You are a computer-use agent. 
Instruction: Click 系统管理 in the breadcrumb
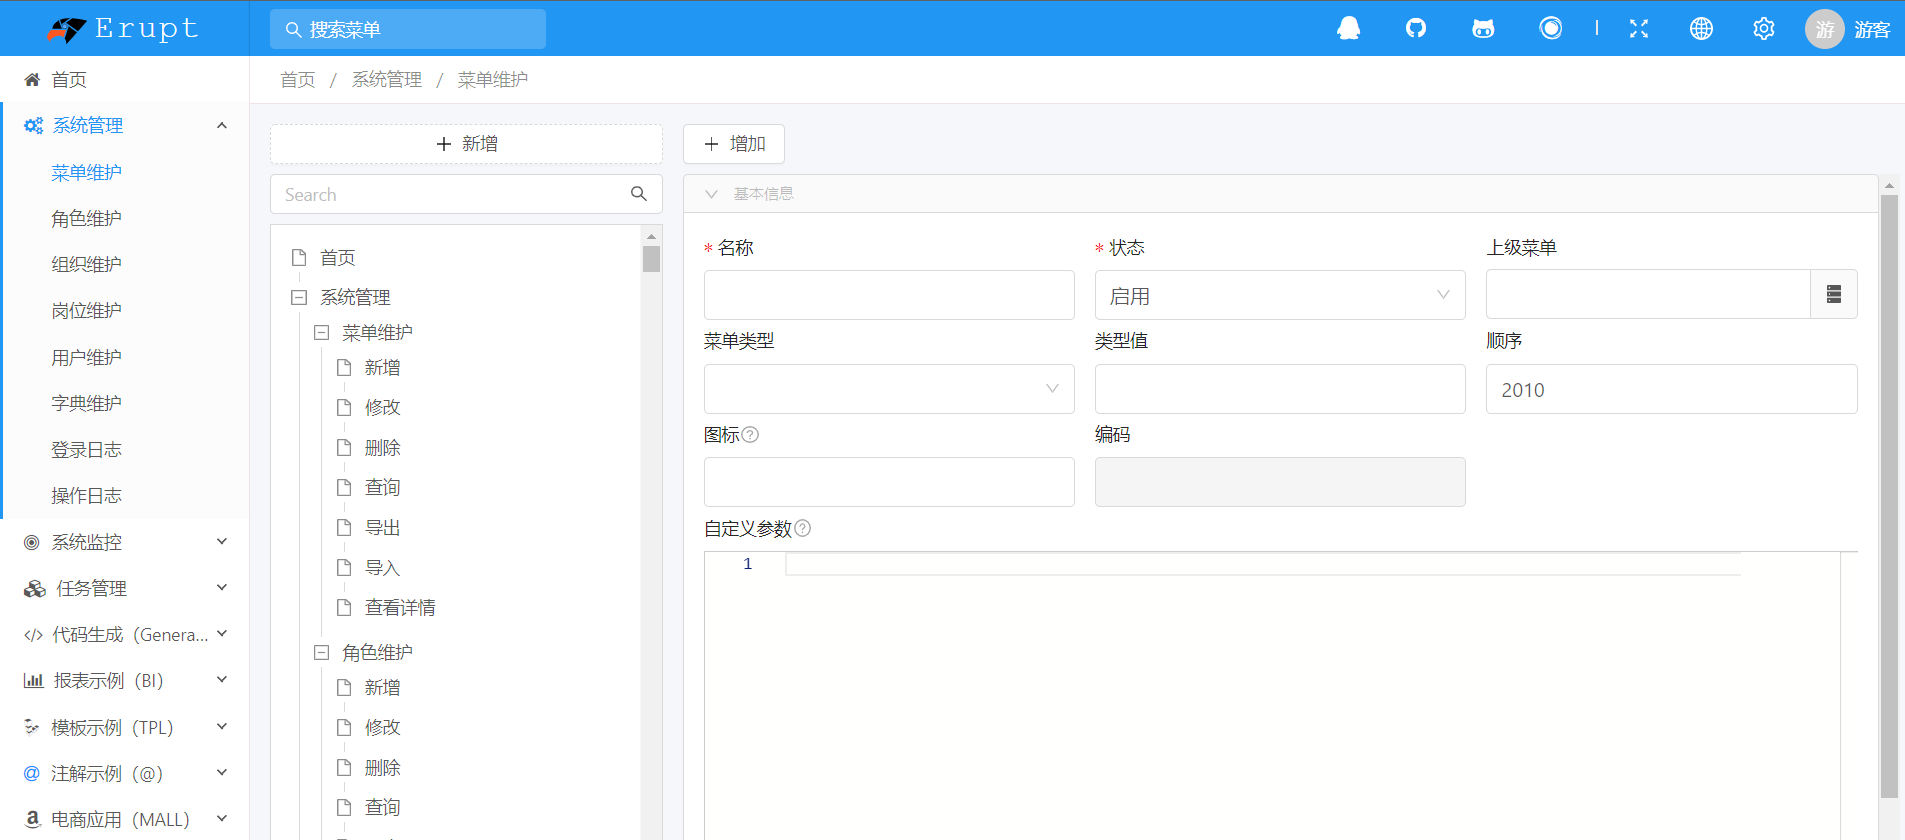coord(387,80)
